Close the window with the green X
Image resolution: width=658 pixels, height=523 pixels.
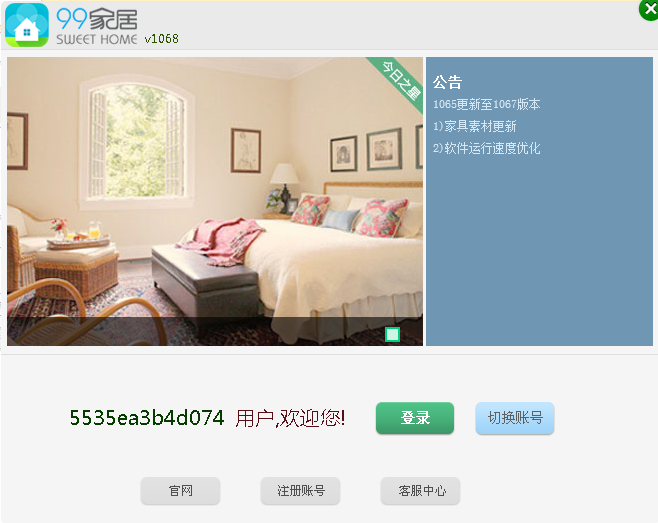click(x=649, y=9)
